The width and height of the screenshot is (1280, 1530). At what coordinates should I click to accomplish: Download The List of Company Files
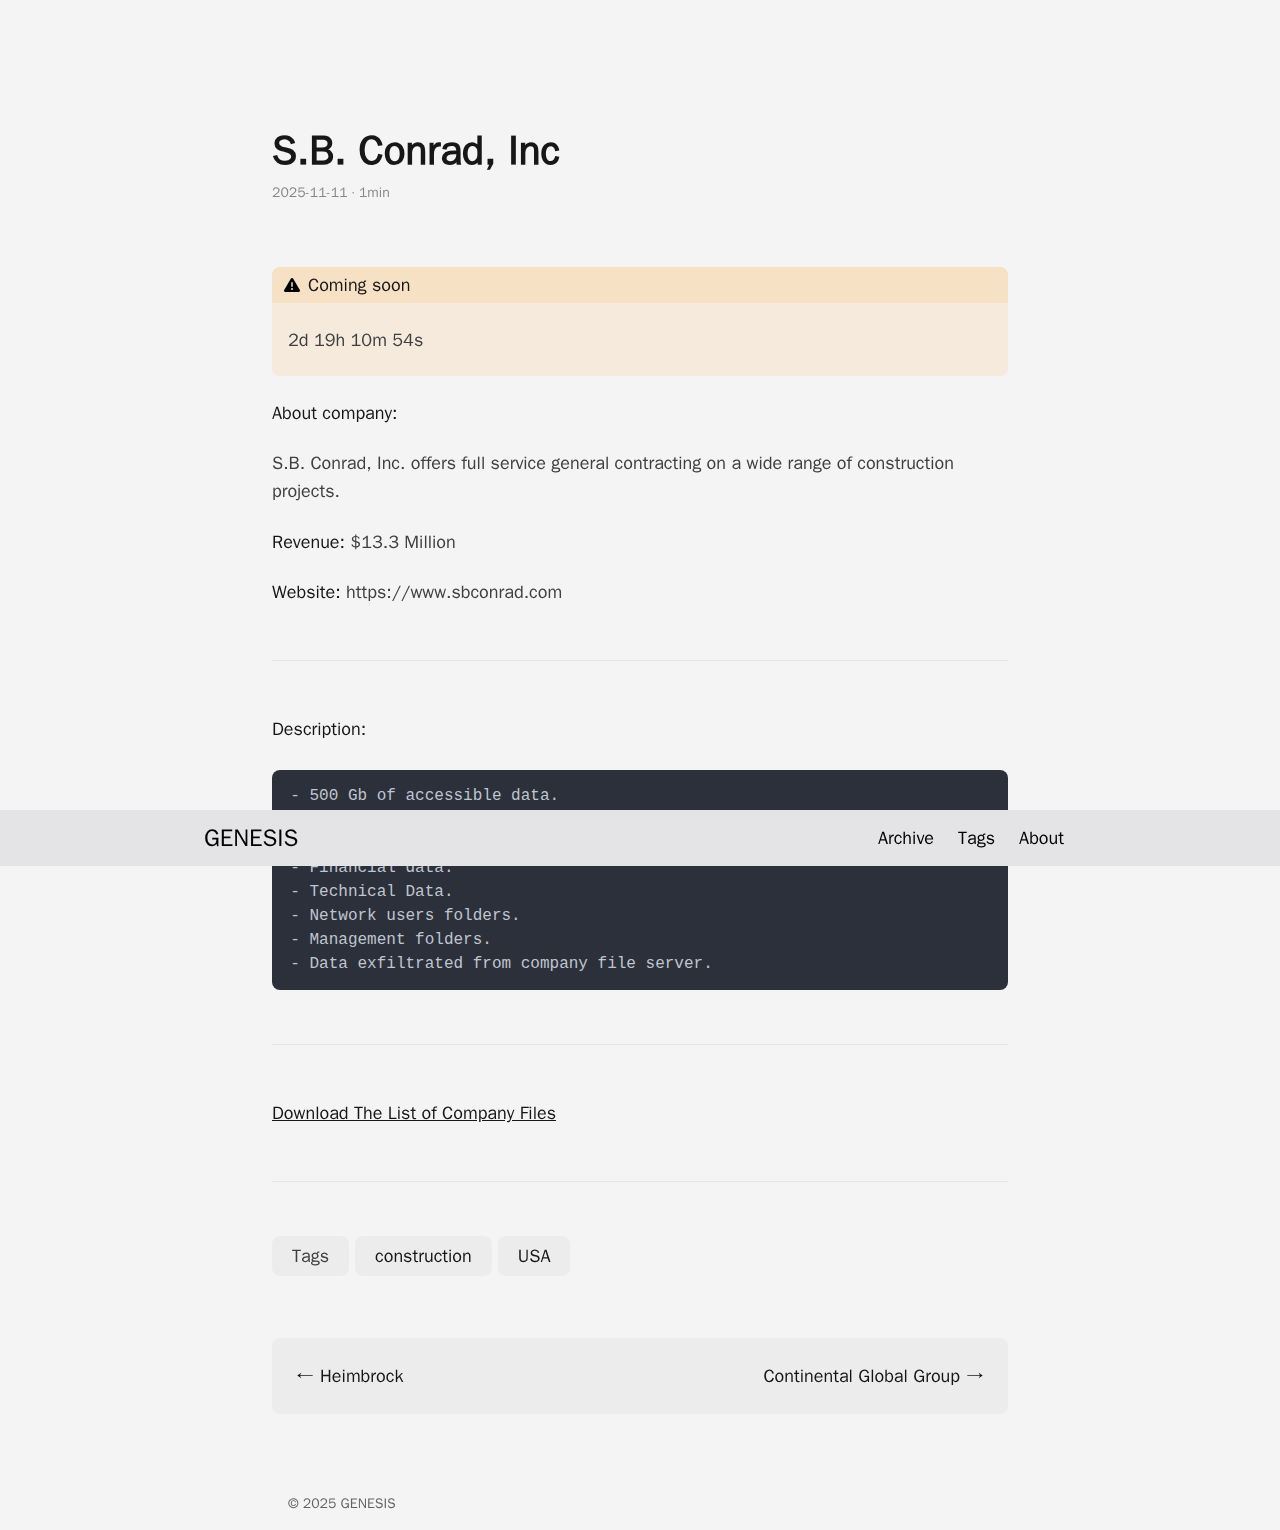(414, 1113)
